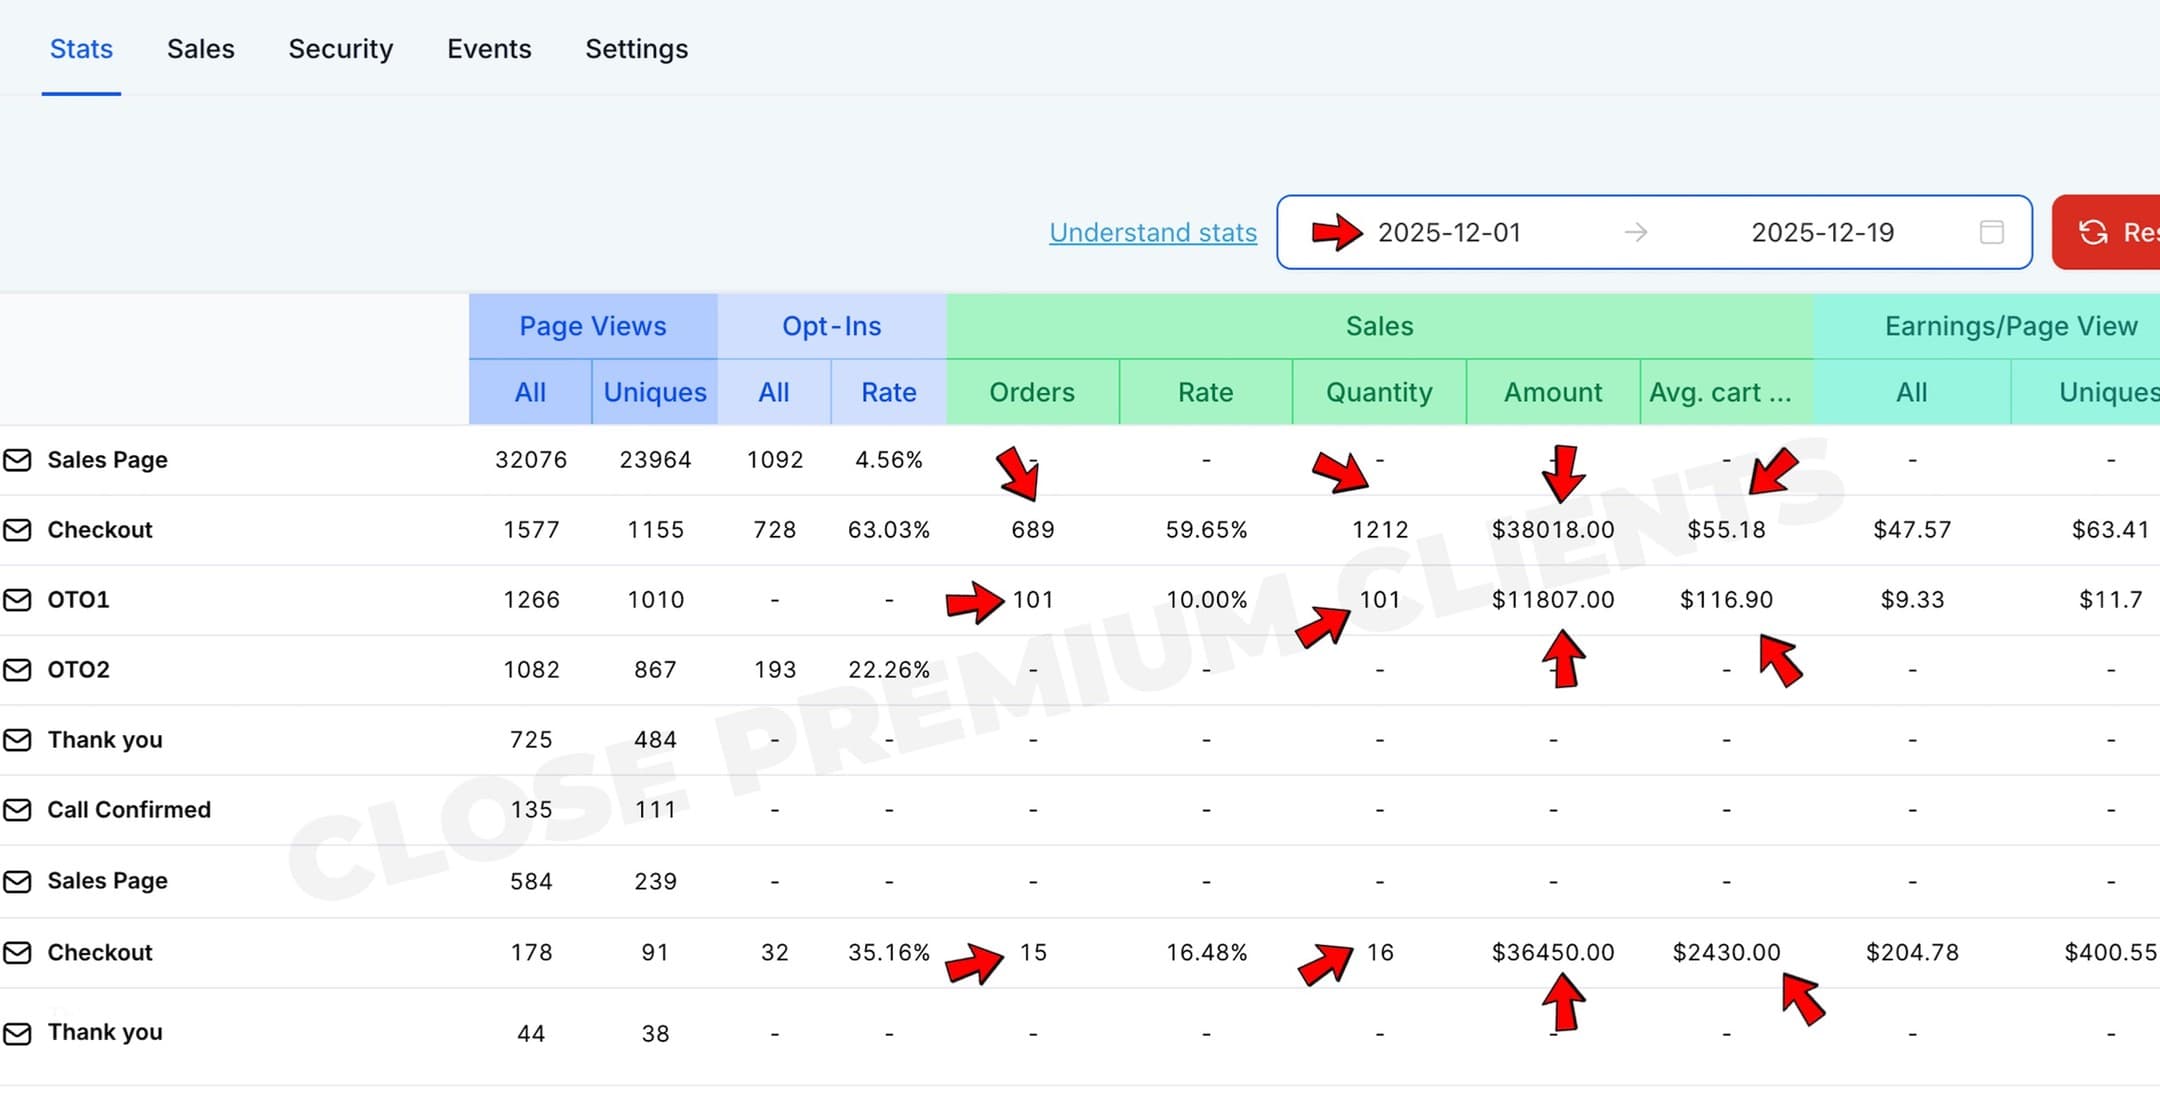Click amount $38018.00
The width and height of the screenshot is (2160, 1120).
coord(1553,530)
